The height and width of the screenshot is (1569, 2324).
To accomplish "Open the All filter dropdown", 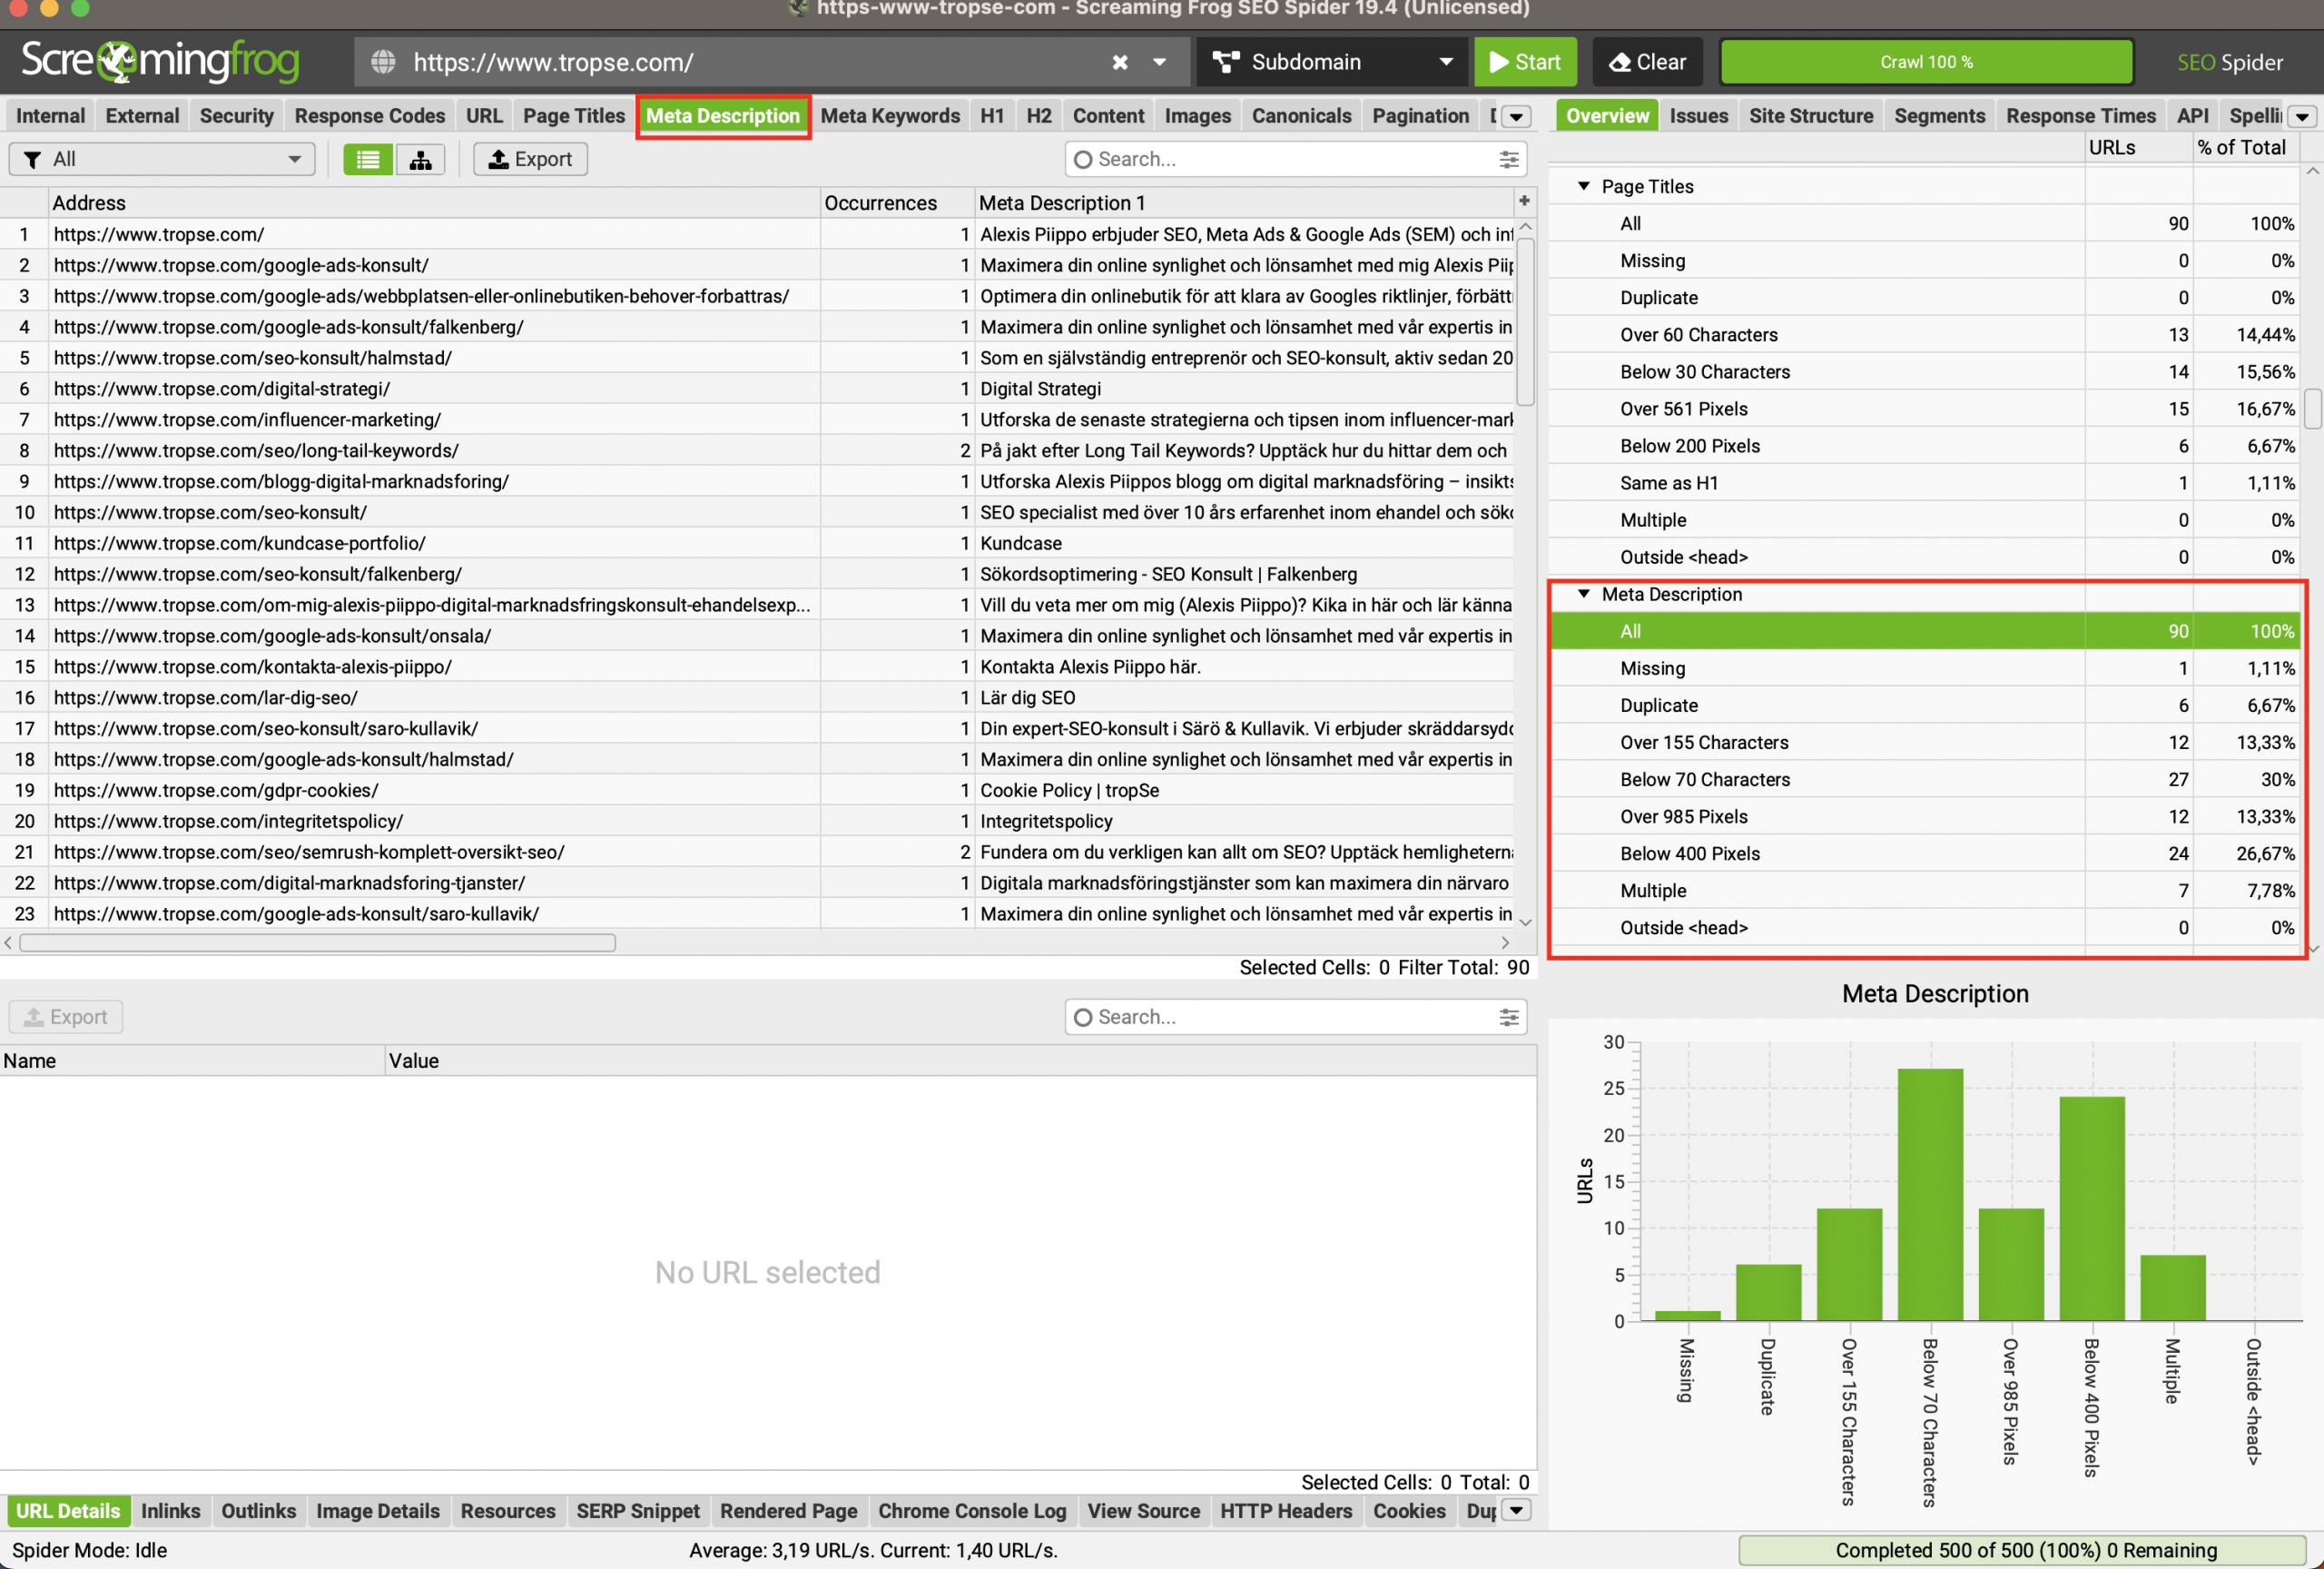I will pos(162,159).
